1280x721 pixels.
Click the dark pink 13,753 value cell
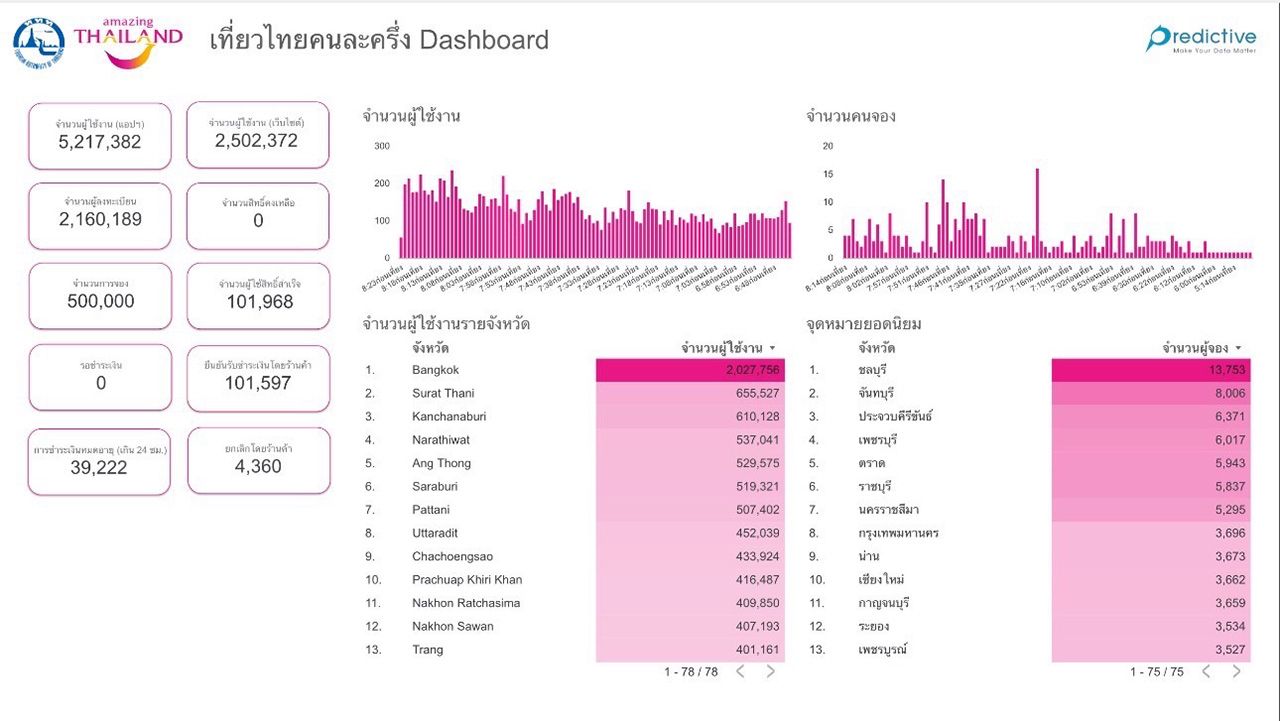point(1150,370)
